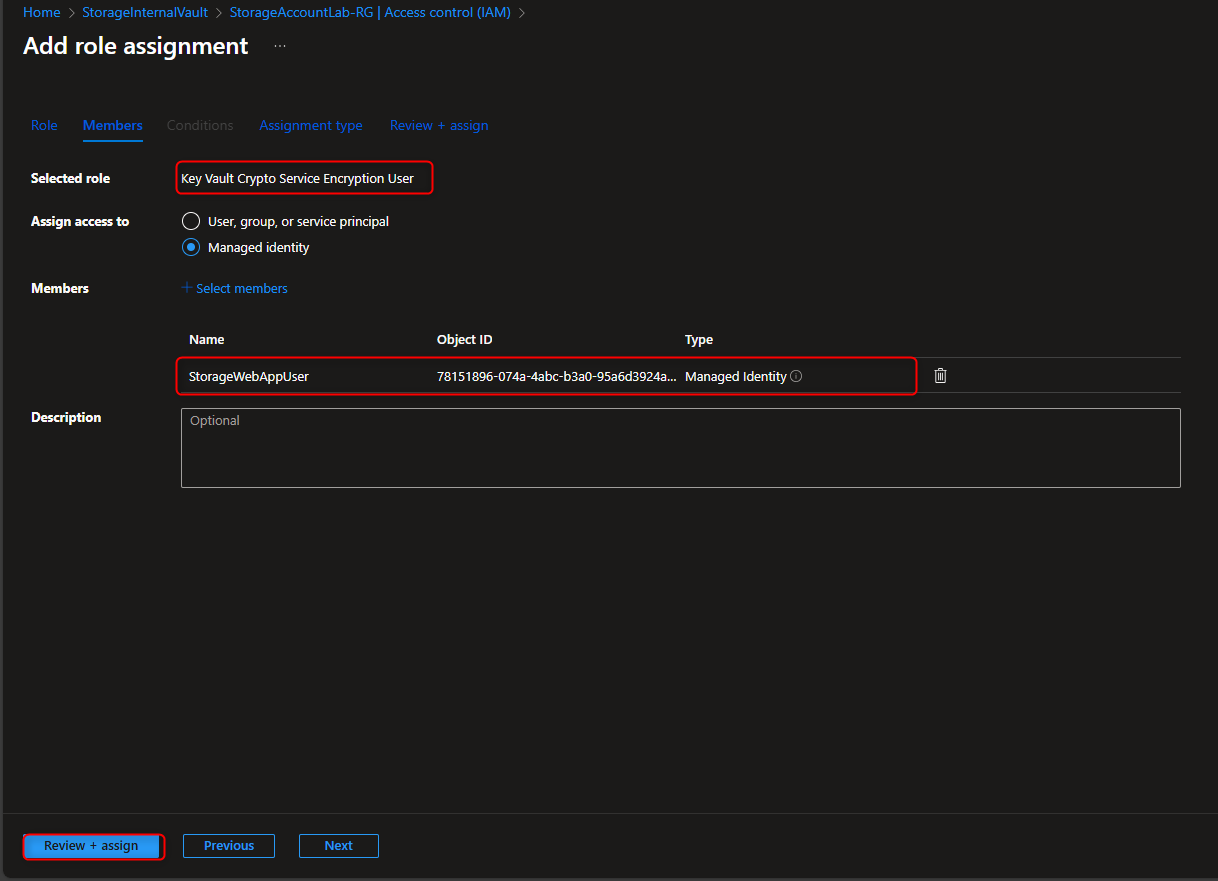Image resolution: width=1218 pixels, height=881 pixels.
Task: Switch to the Assignment type tab
Action: (311, 125)
